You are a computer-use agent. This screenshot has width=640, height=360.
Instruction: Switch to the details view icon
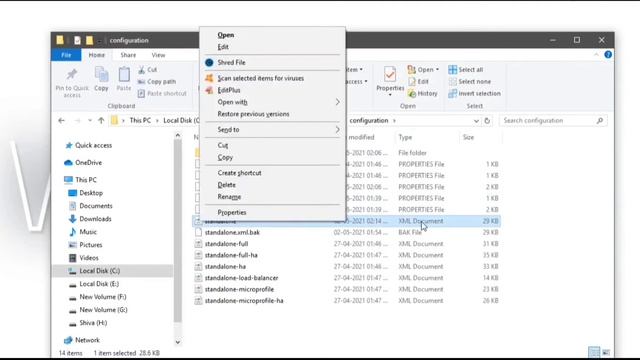594,352
